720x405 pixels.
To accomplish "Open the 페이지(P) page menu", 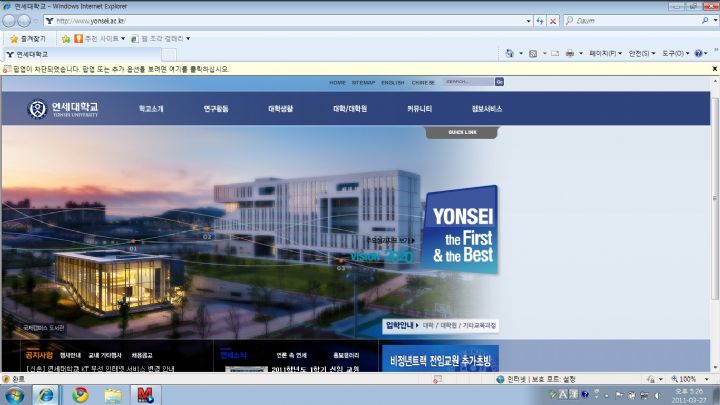I will click(605, 54).
